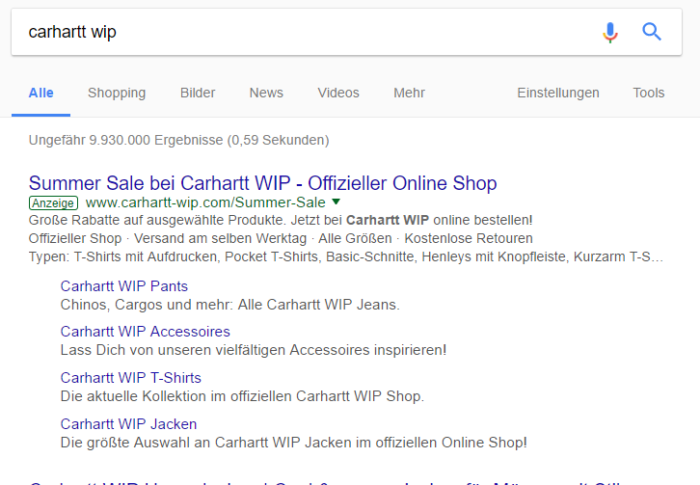Image resolution: width=700 pixels, height=485 pixels.
Task: Click 'Die größte Auswahl an Carhartt WIP Jacken' text
Action: (x=294, y=443)
